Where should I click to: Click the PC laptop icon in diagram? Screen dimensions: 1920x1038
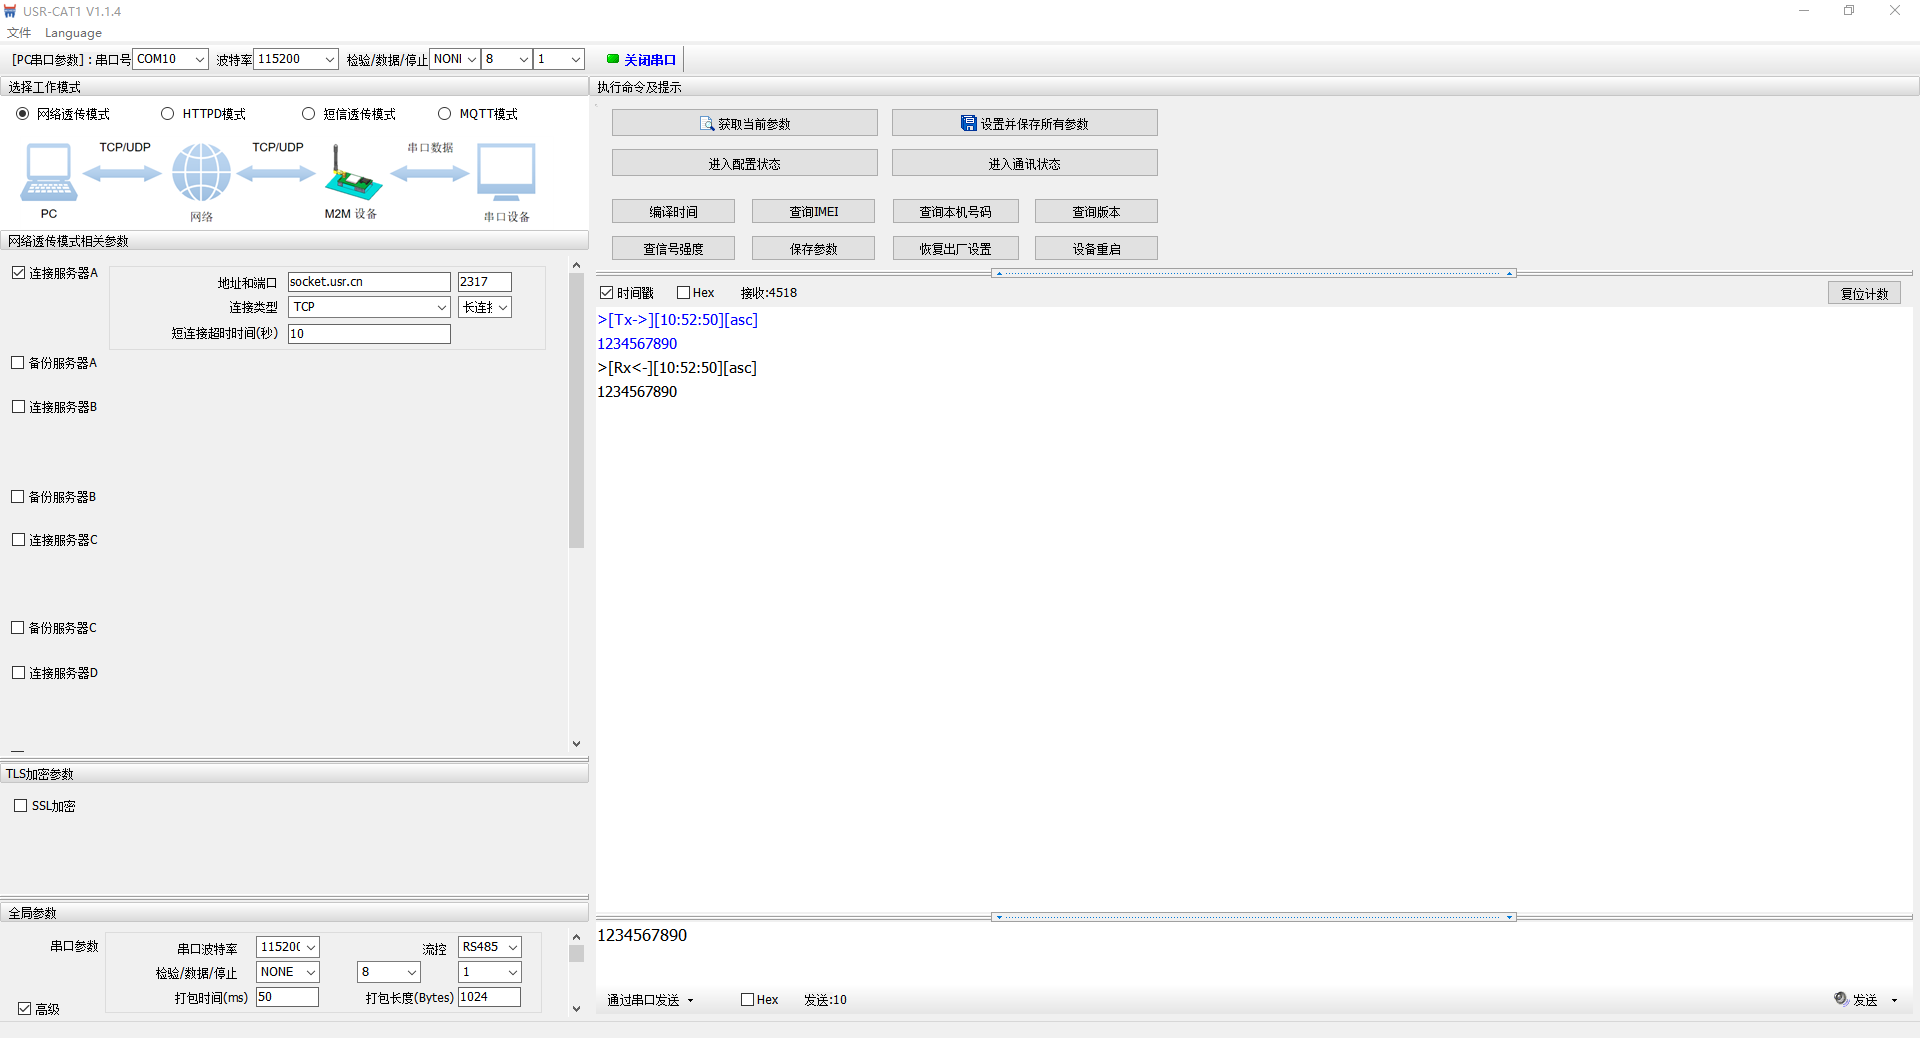coord(48,172)
